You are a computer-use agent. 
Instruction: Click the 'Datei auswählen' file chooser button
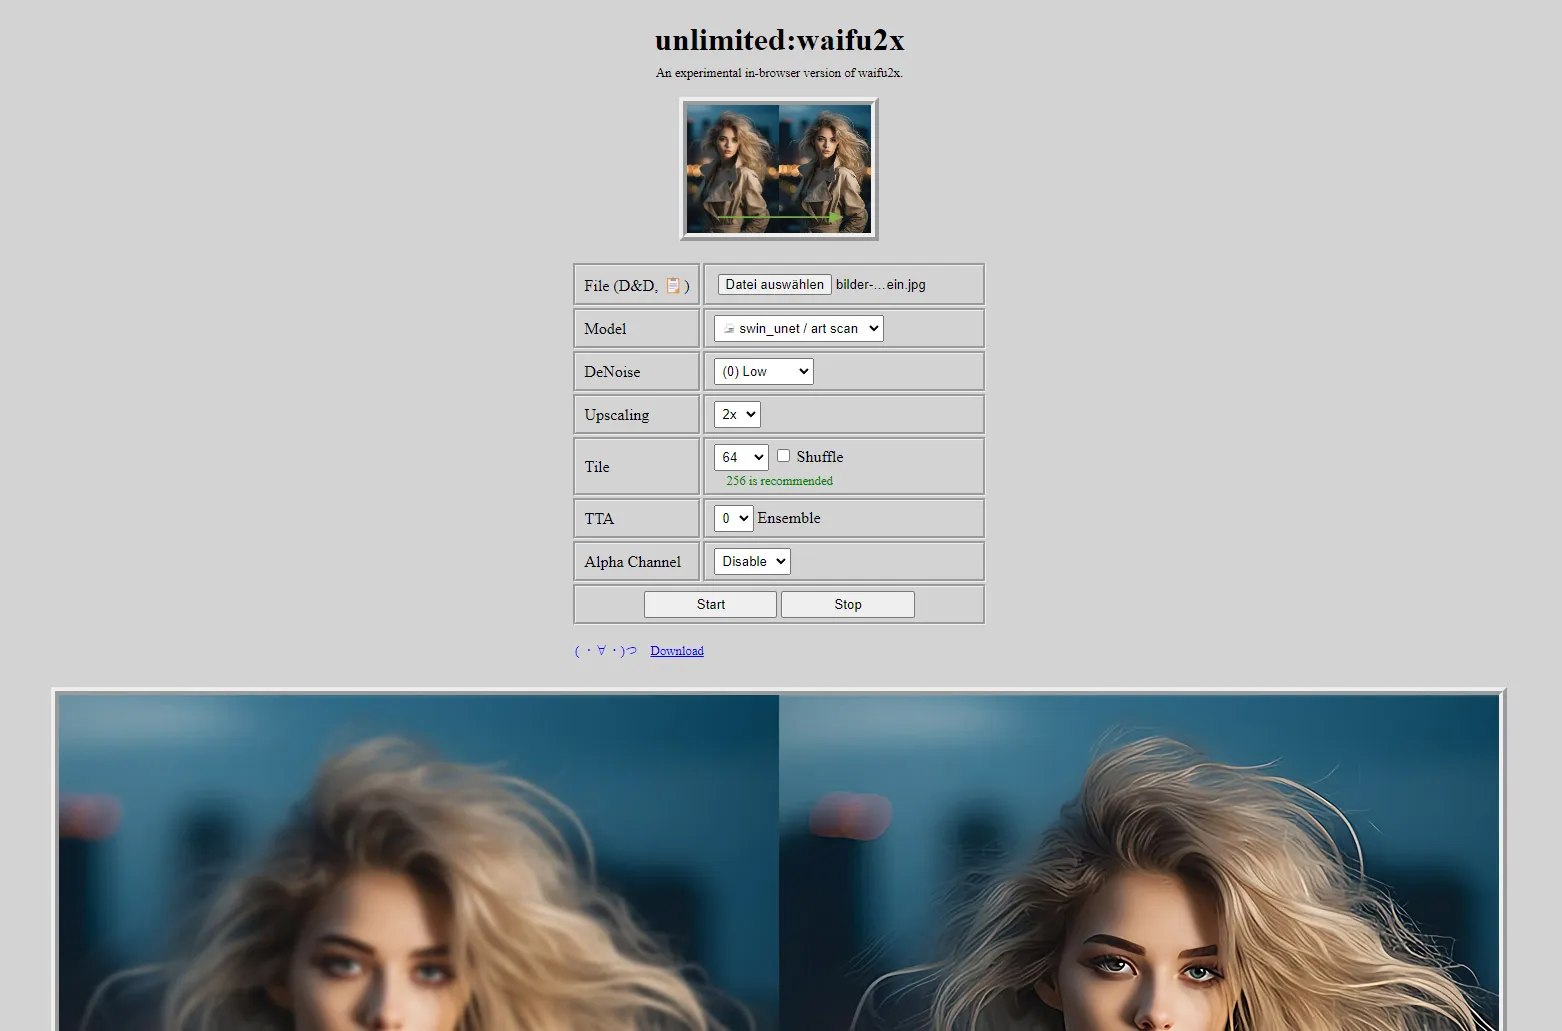774,285
